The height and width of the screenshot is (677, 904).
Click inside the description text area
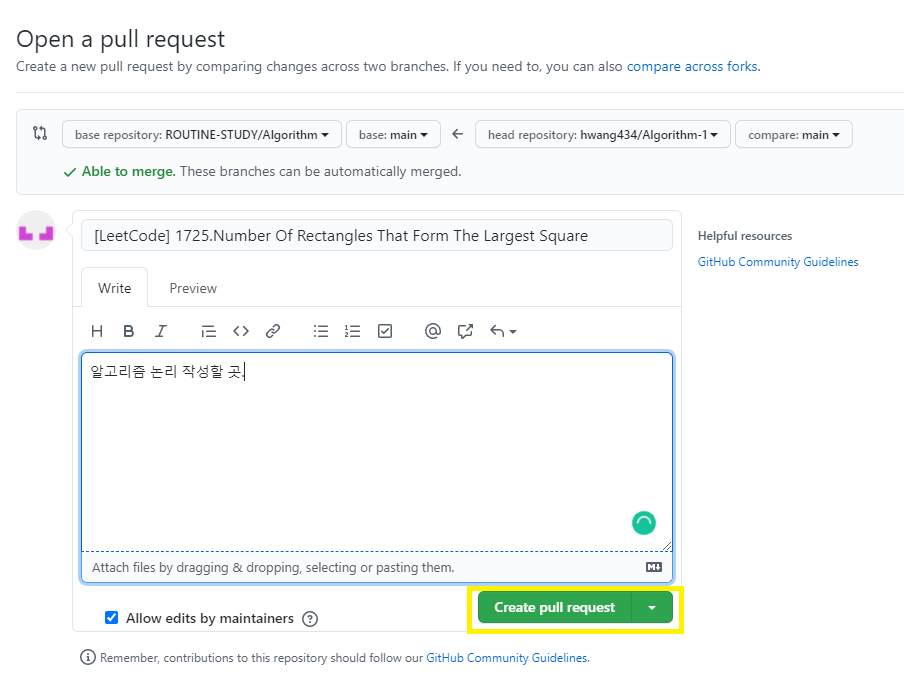(x=376, y=452)
